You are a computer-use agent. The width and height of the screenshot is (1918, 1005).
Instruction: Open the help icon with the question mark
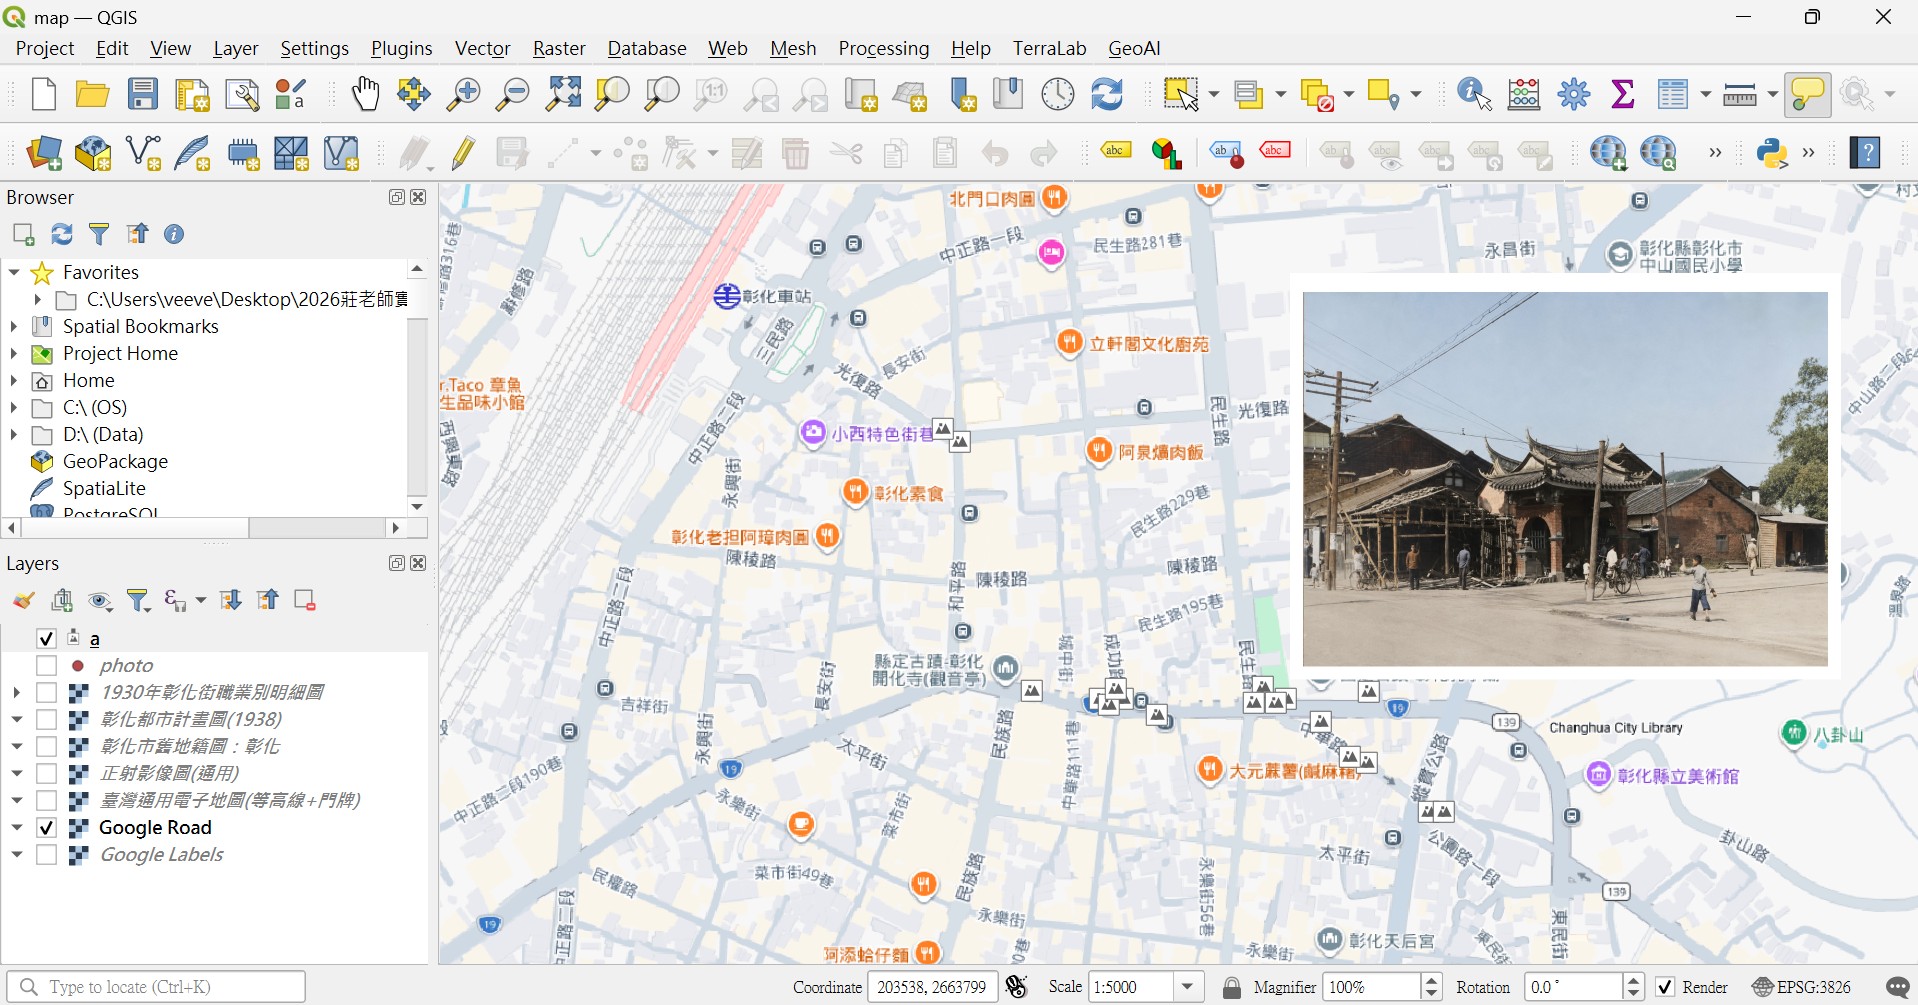[1865, 153]
